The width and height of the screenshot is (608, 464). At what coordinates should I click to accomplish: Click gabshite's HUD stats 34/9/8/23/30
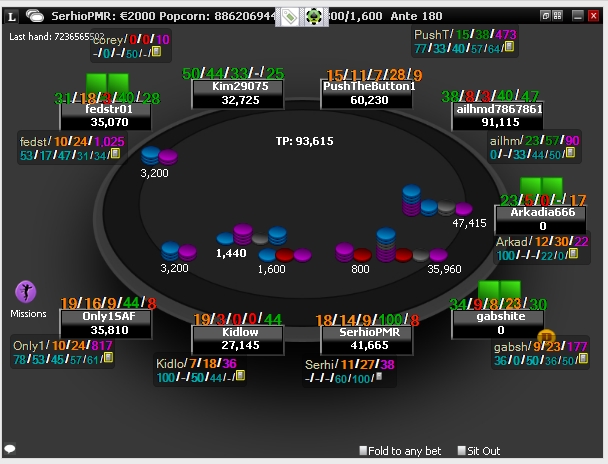[x=498, y=304]
